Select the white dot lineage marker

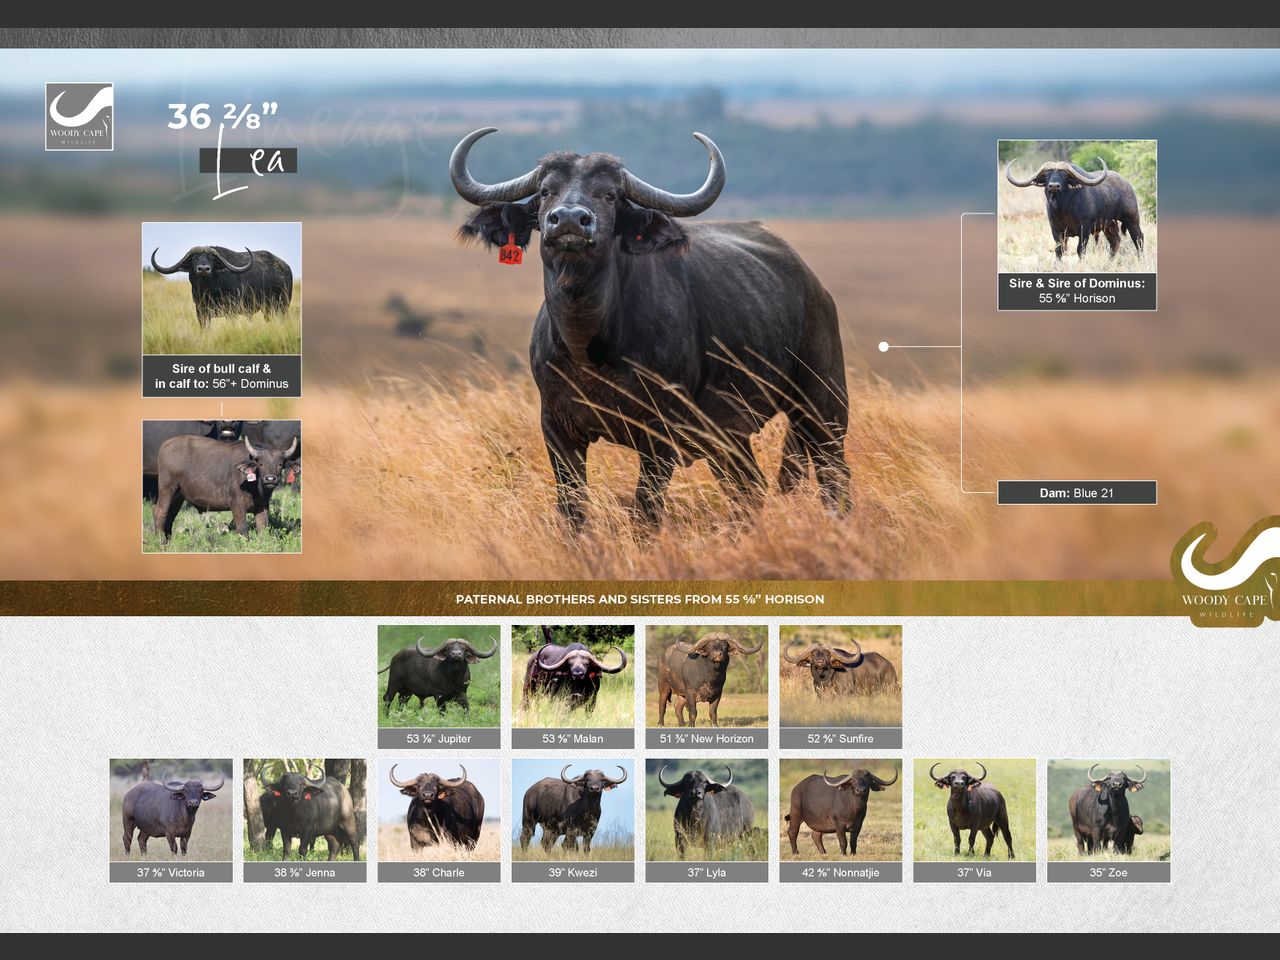click(x=883, y=346)
